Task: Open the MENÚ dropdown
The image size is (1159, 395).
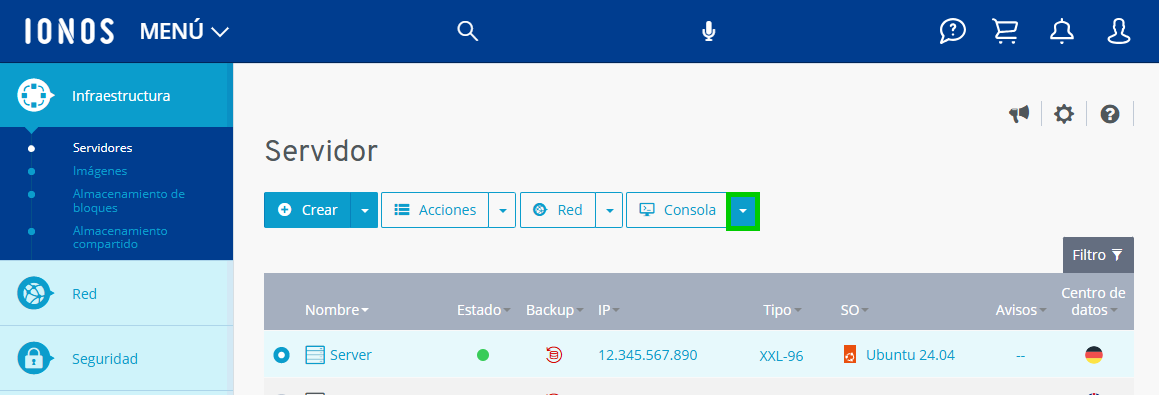Action: coord(185,32)
